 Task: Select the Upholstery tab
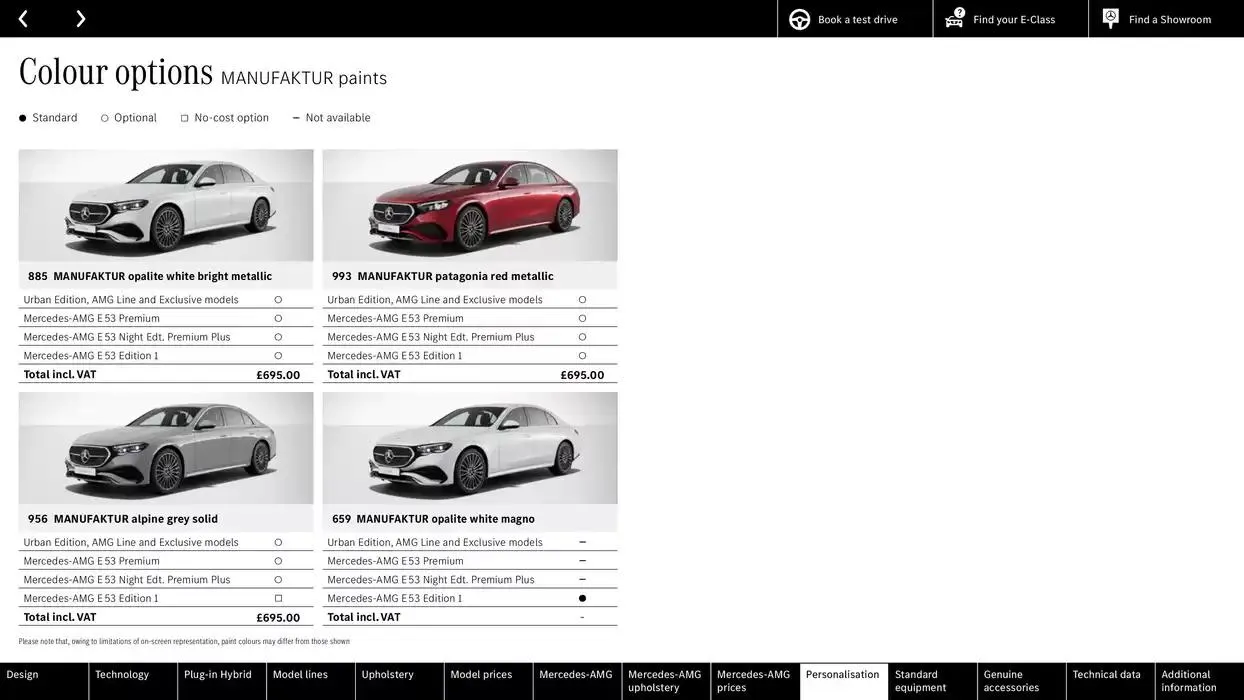[388, 673]
